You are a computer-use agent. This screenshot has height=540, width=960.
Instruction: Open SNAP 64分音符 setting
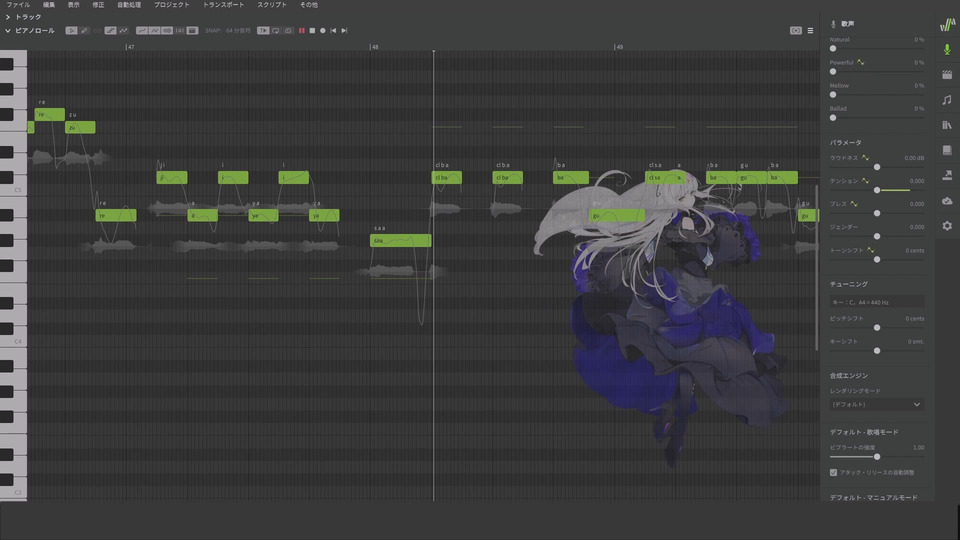(x=228, y=31)
